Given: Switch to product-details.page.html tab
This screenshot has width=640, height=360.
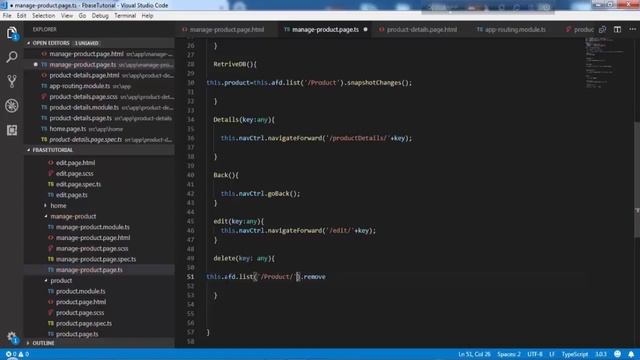Looking at the screenshot, I should (421, 29).
